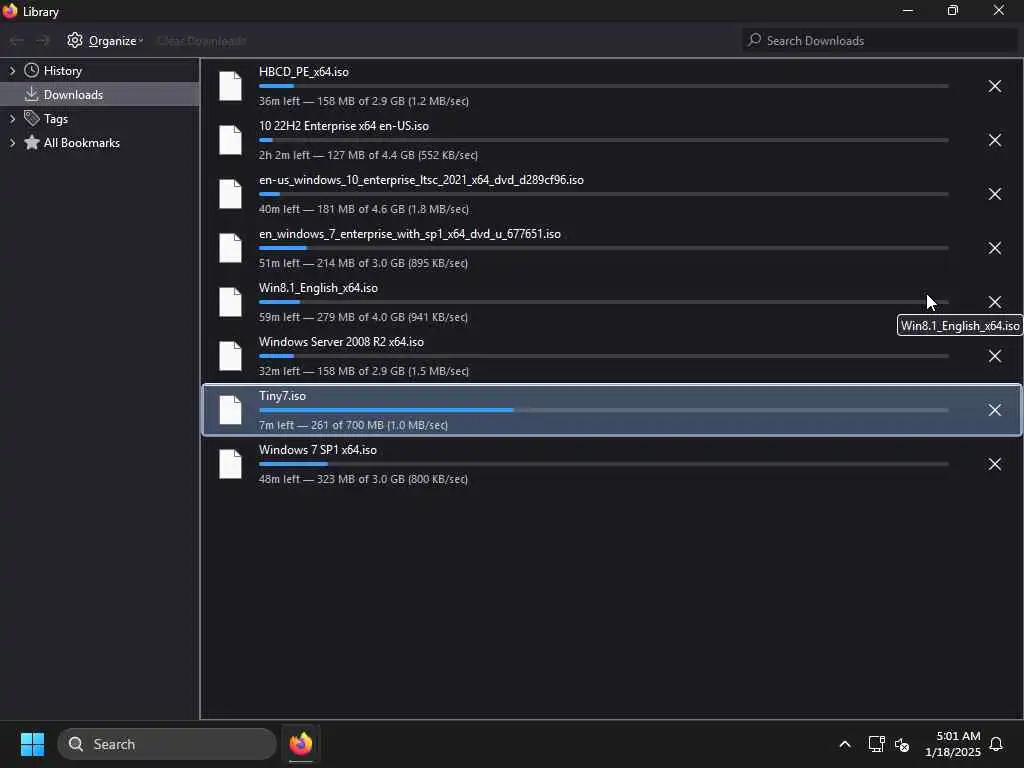This screenshot has height=768, width=1024.
Task: Select All Bookmarks in the sidebar
Action: 82,142
